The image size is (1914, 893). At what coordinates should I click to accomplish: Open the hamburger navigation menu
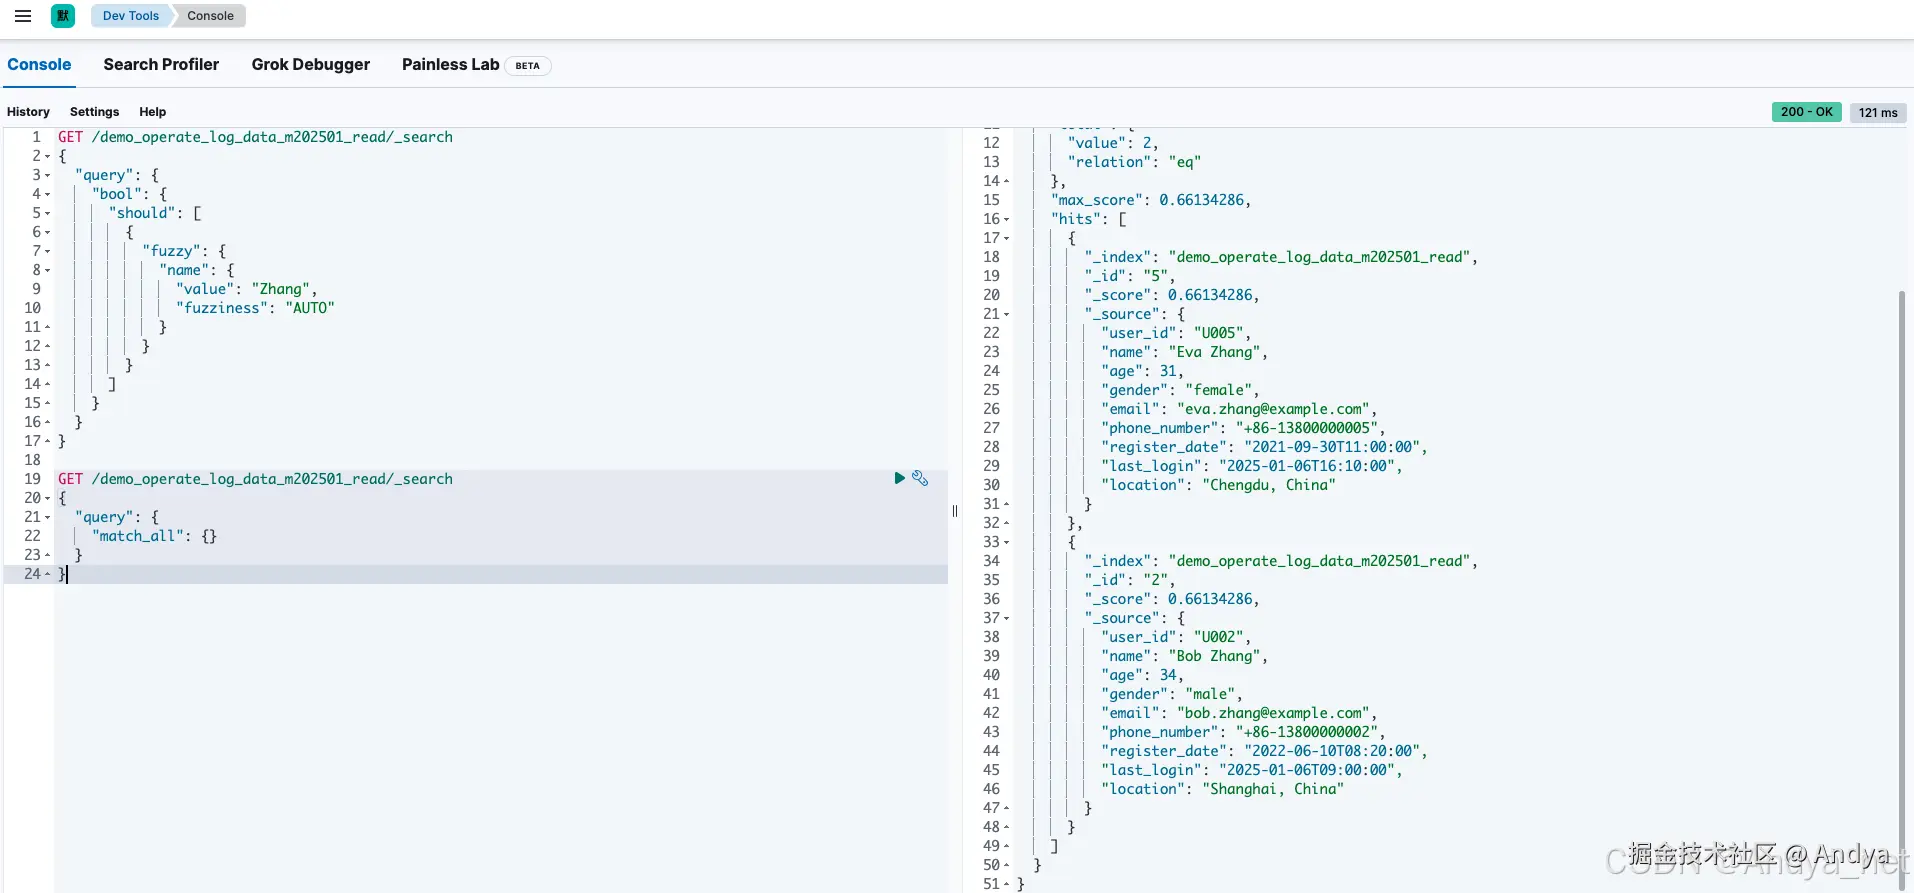(23, 16)
